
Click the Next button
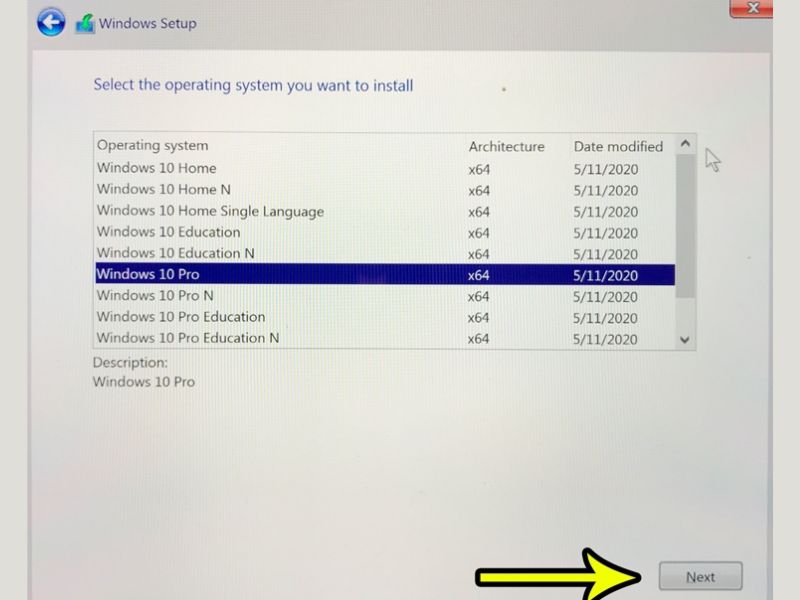click(x=701, y=577)
